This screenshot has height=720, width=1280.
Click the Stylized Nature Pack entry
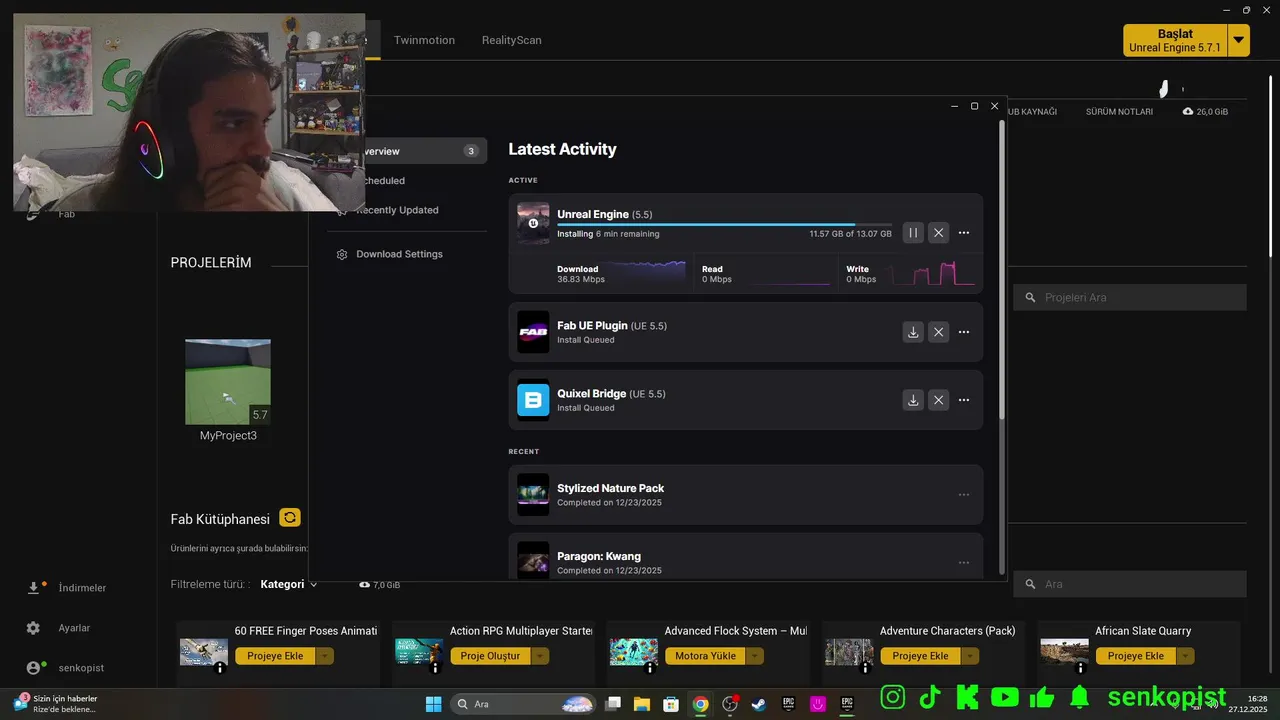[745, 495]
